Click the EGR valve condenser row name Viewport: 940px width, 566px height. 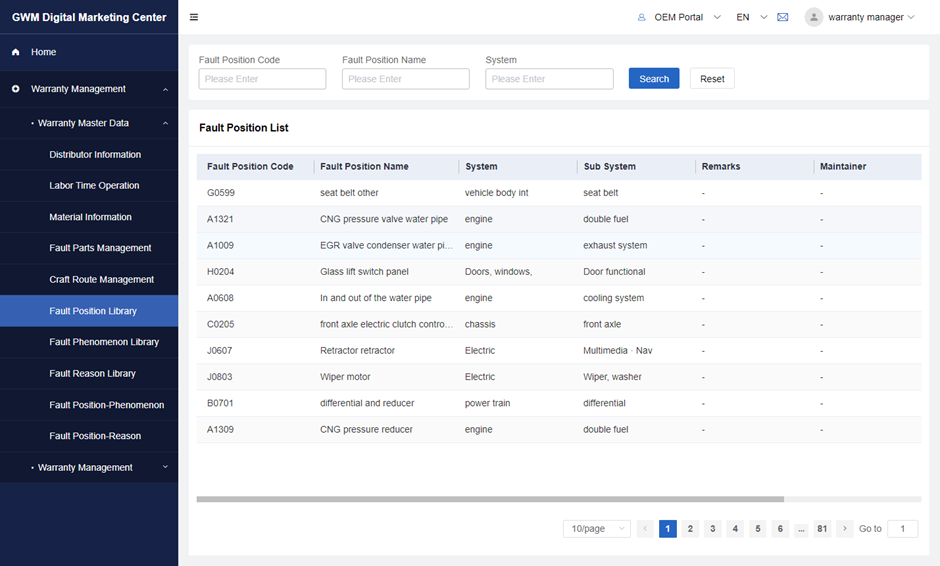point(386,246)
